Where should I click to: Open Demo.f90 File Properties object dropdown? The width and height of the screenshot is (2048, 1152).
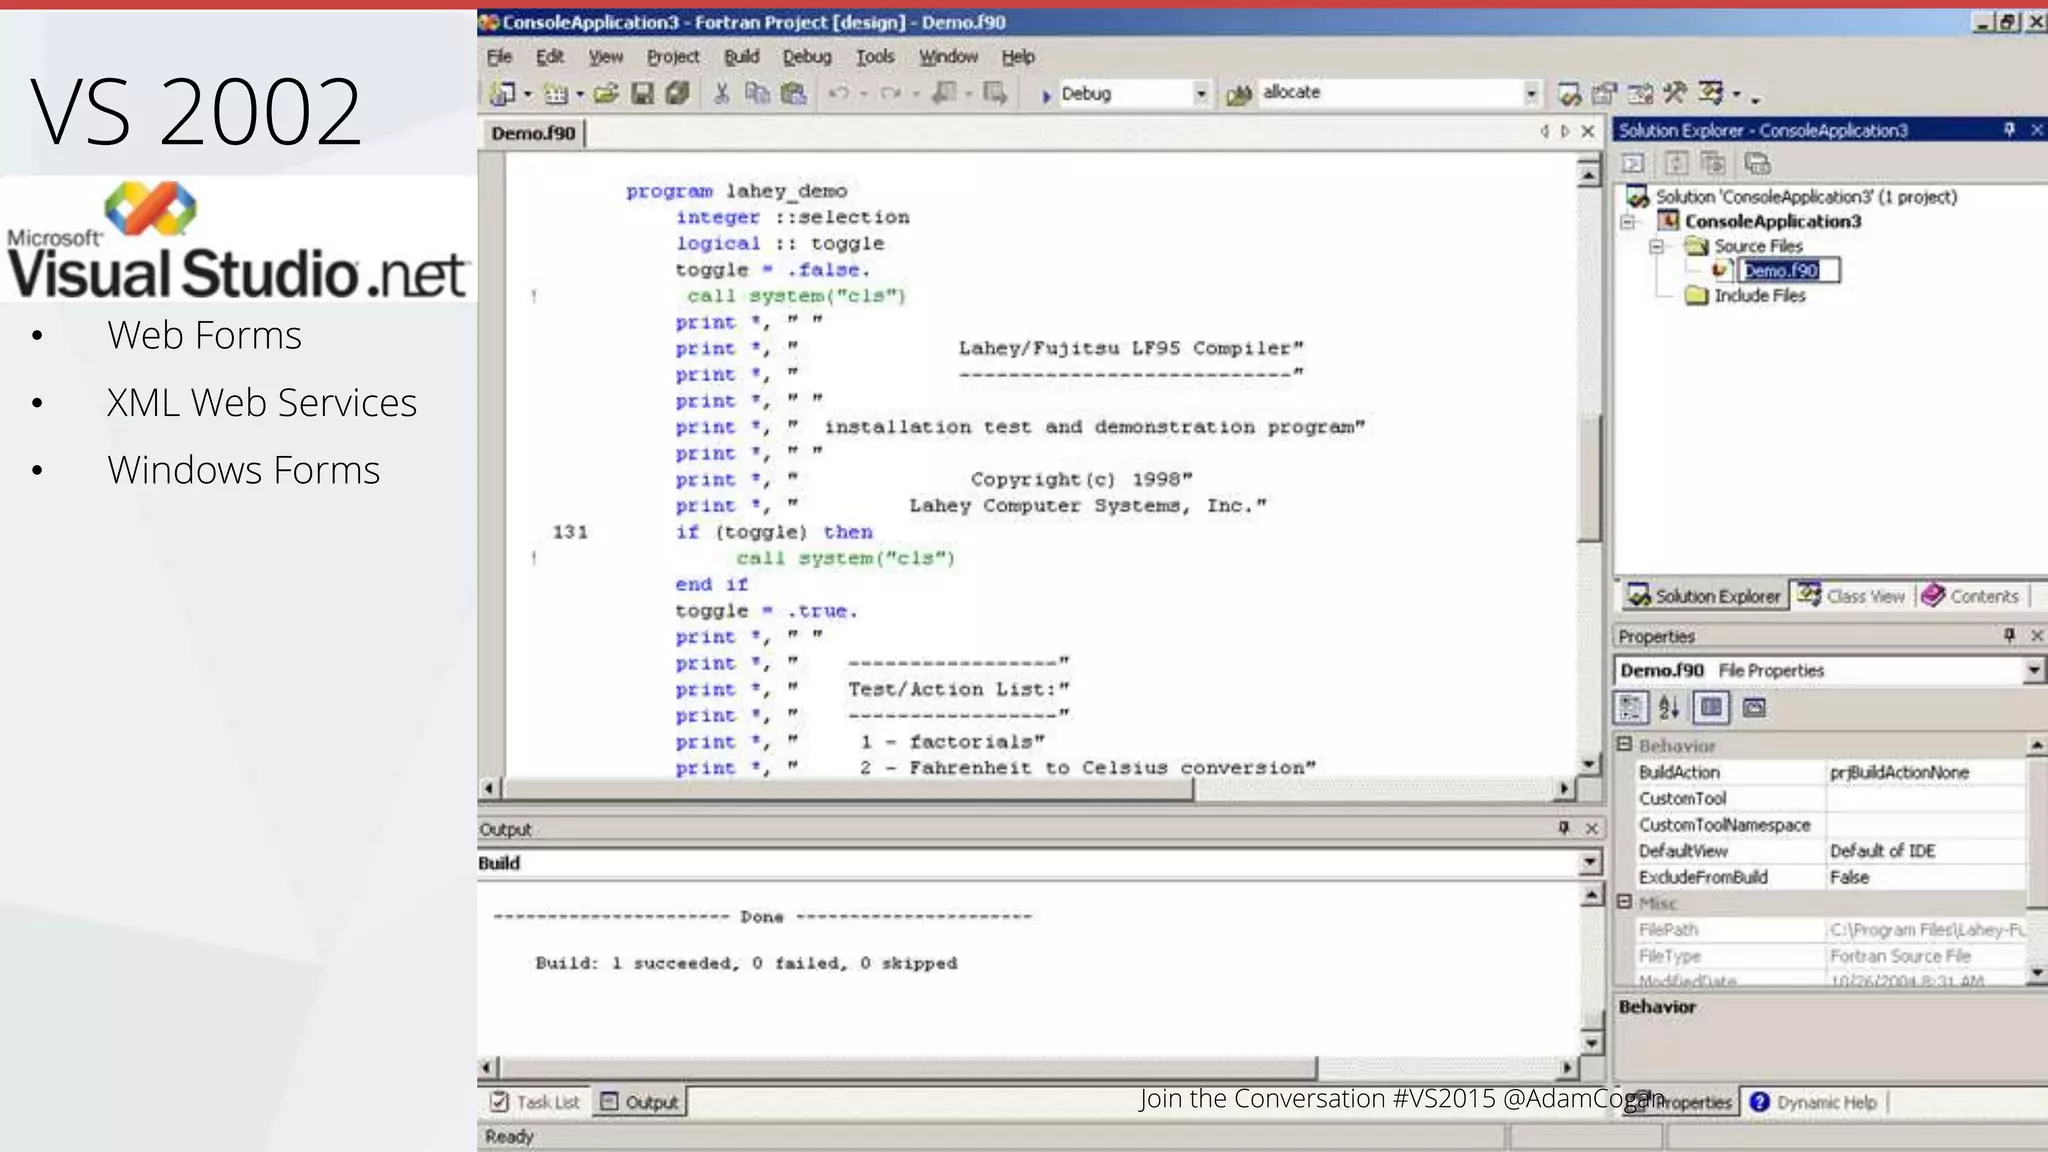pyautogui.click(x=2034, y=671)
